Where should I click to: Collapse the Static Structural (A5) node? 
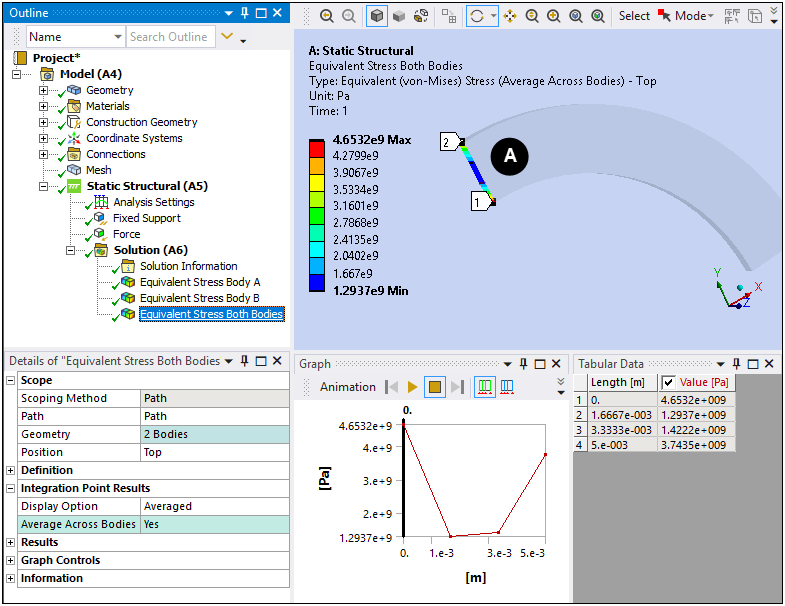tap(43, 186)
